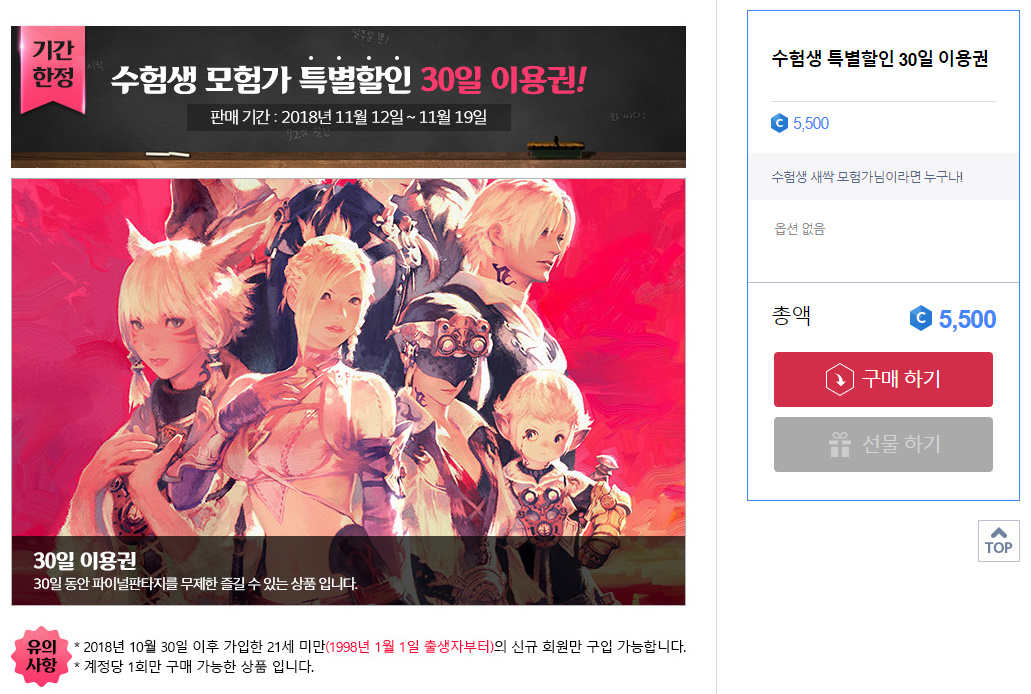Image resolution: width=1031 pixels, height=694 pixels.
Task: Click the red birthdate eligibility text
Action: [410, 647]
